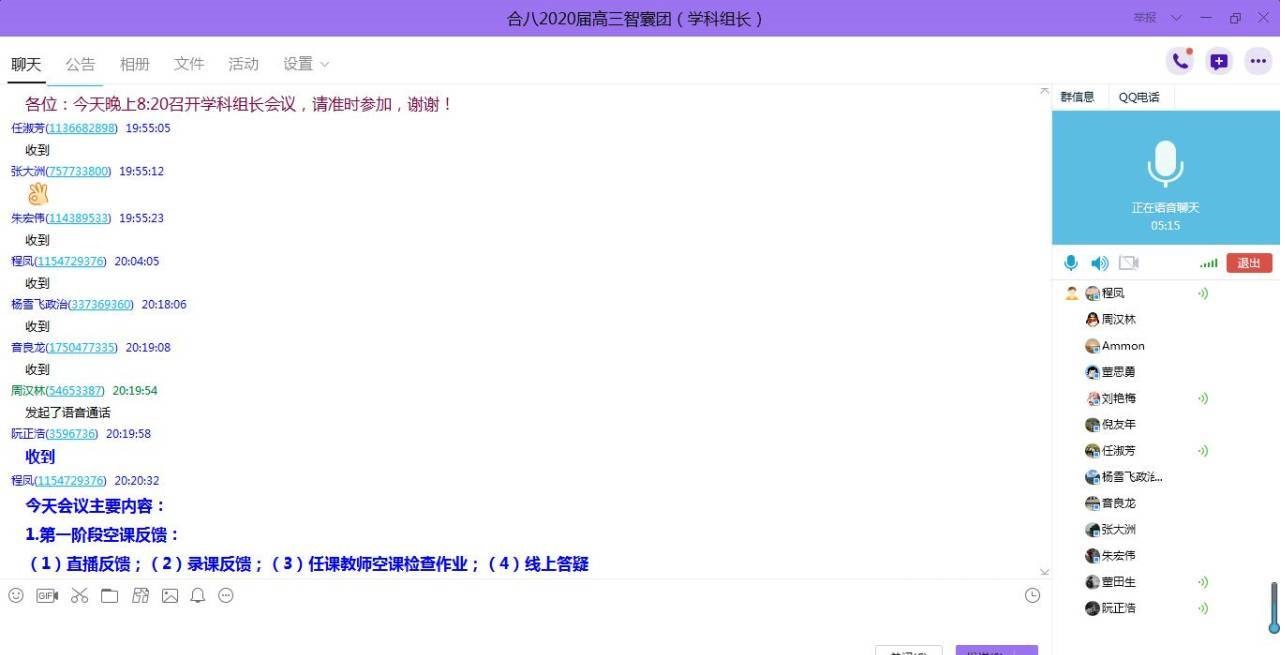
Task: Open more tools via the circled-dots toolbar icon
Action: coord(226,596)
